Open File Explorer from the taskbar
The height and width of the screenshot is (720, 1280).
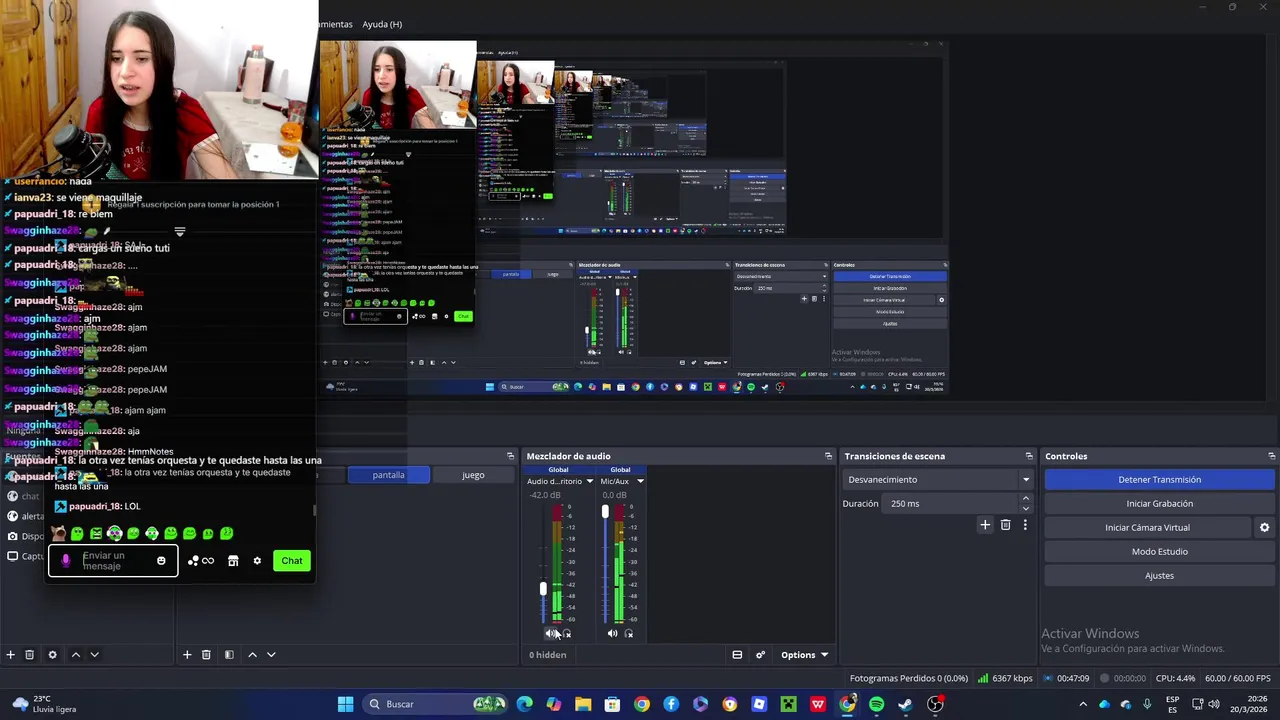(x=583, y=704)
